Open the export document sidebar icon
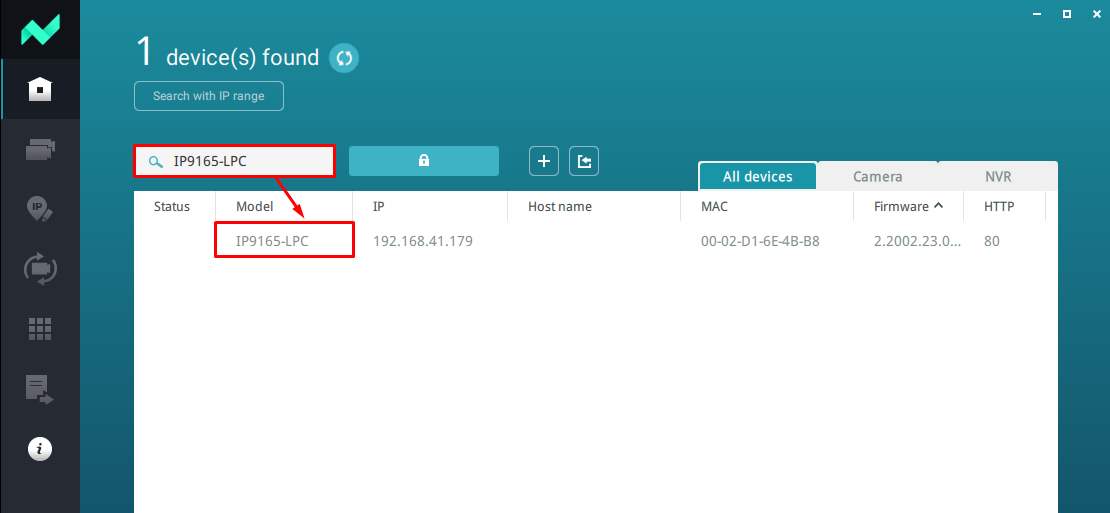Image resolution: width=1110 pixels, height=513 pixels. pyautogui.click(x=40, y=389)
